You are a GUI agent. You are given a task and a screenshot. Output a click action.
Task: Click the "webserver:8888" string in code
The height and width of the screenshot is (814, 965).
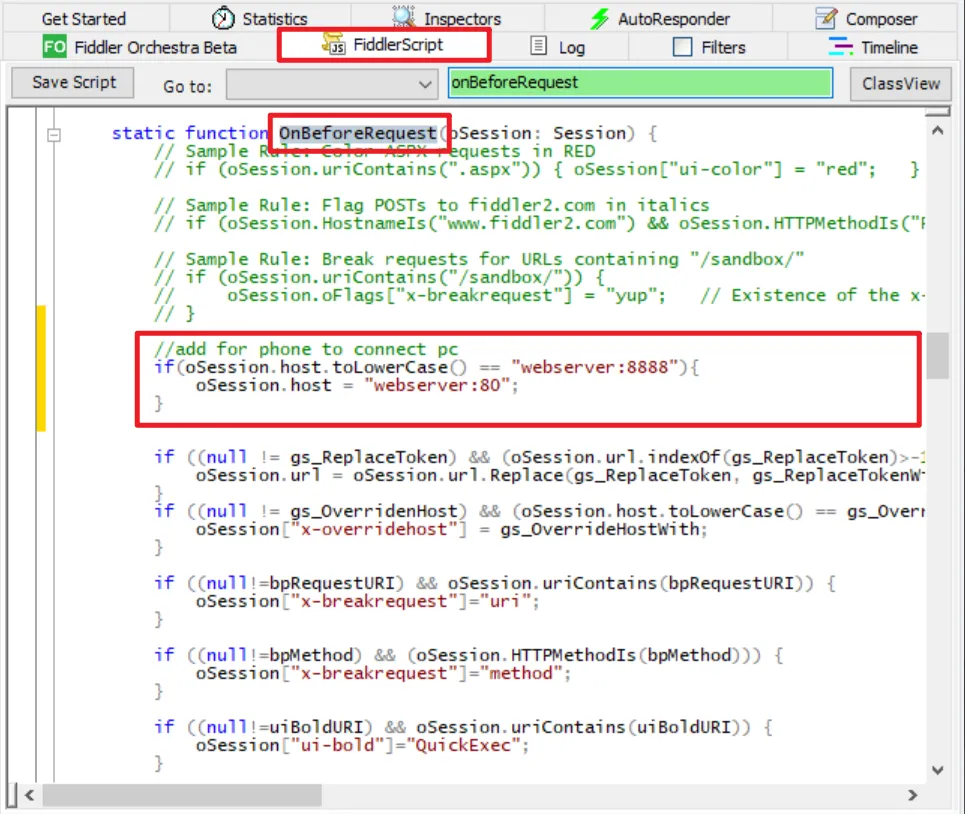pyautogui.click(x=595, y=367)
